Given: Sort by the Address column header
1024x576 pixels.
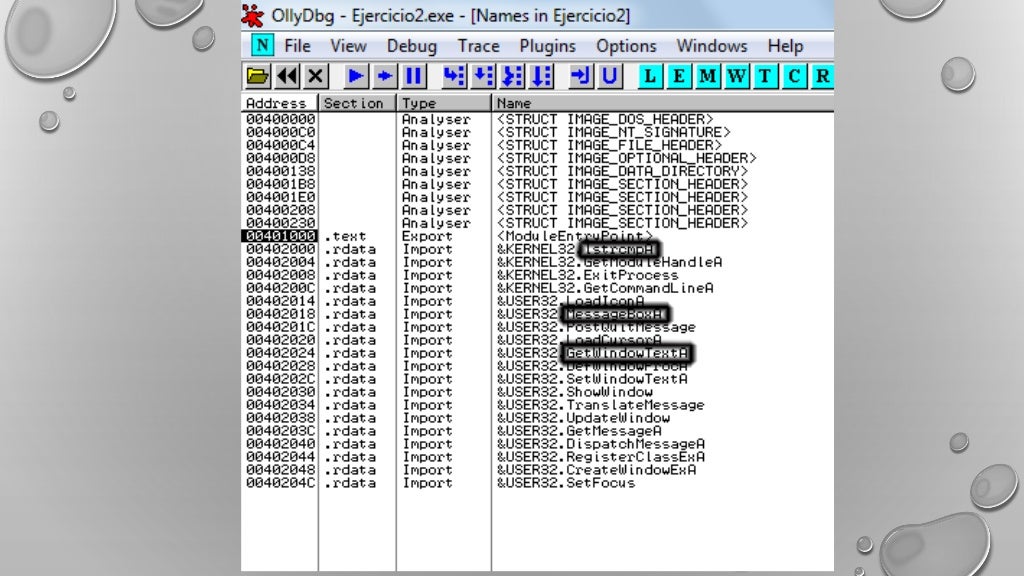Looking at the screenshot, I should coord(280,103).
